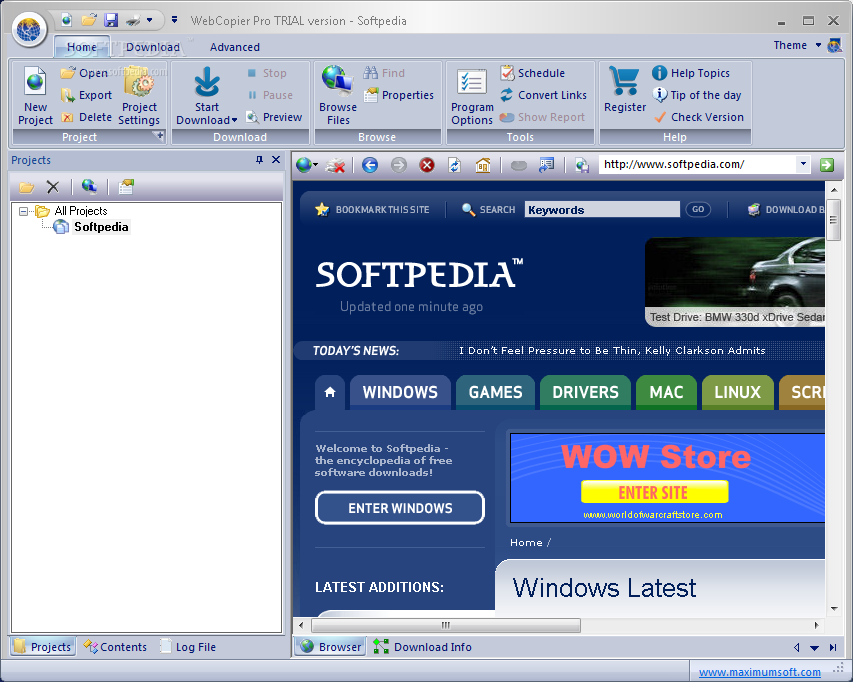This screenshot has width=853, height=682.
Task: Select the Contents bottom tab
Action: (115, 647)
